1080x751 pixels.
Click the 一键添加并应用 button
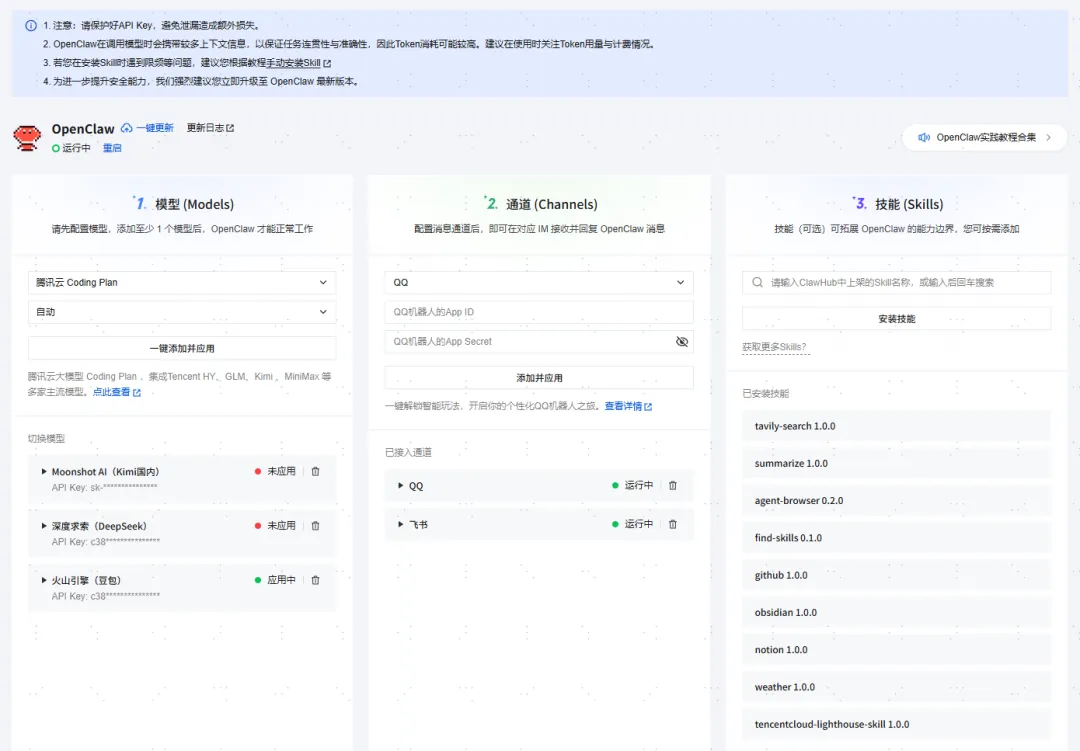coord(182,349)
